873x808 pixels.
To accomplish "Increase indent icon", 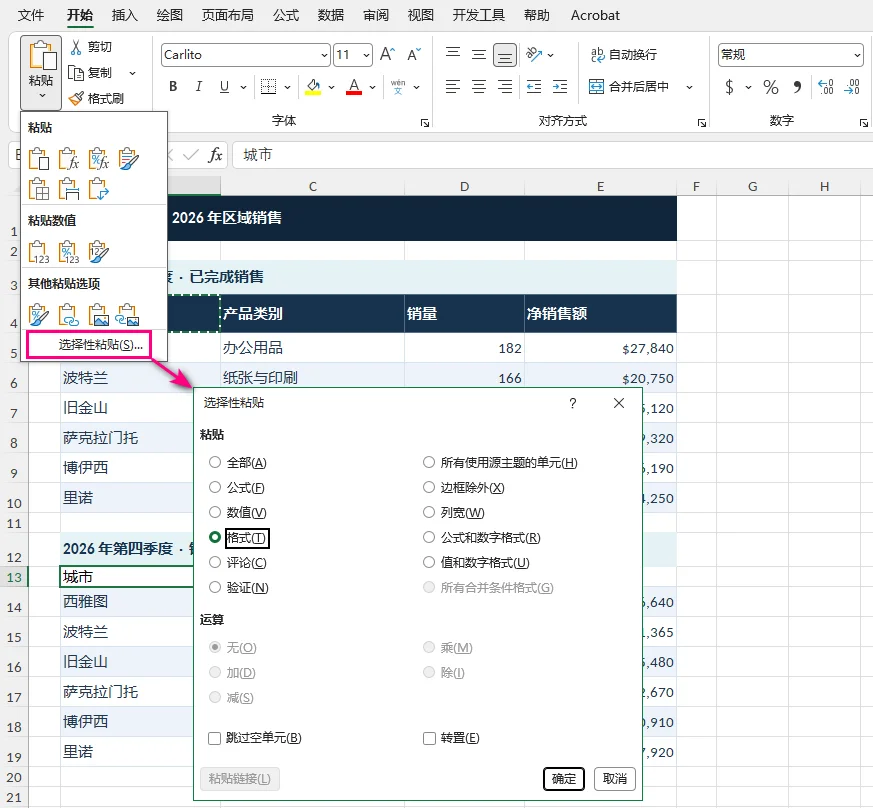I will pyautogui.click(x=560, y=86).
